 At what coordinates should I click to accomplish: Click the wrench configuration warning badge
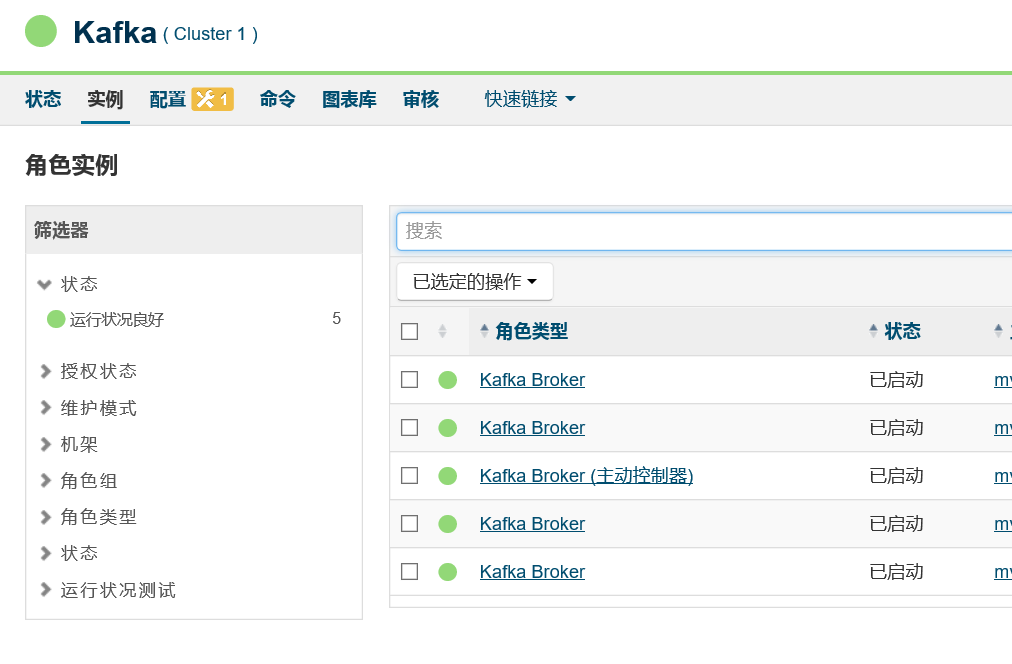tap(212, 99)
